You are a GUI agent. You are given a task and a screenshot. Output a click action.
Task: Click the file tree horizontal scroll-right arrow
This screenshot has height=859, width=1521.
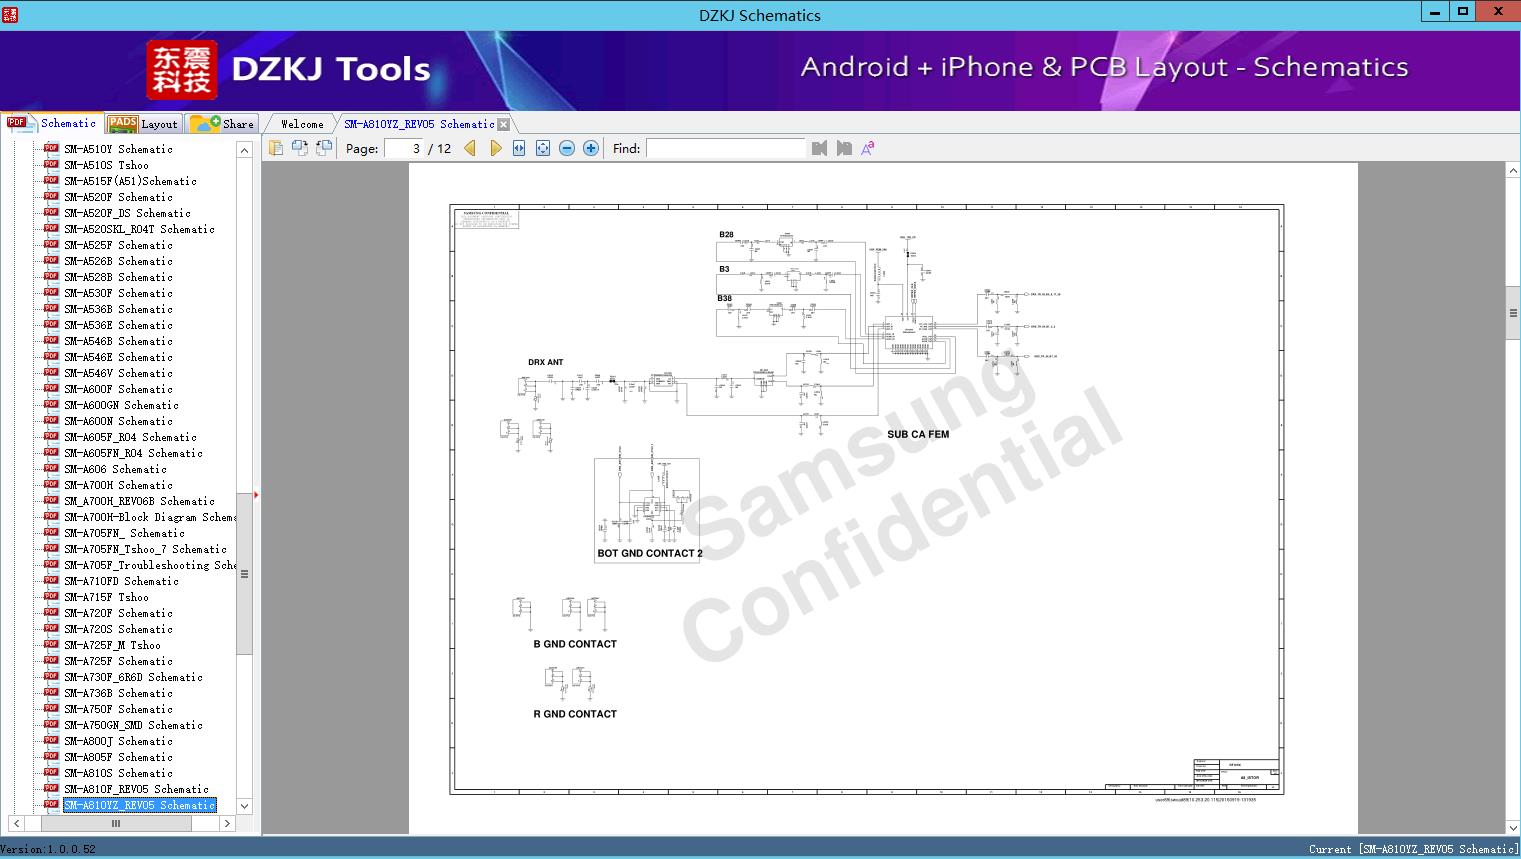click(227, 823)
